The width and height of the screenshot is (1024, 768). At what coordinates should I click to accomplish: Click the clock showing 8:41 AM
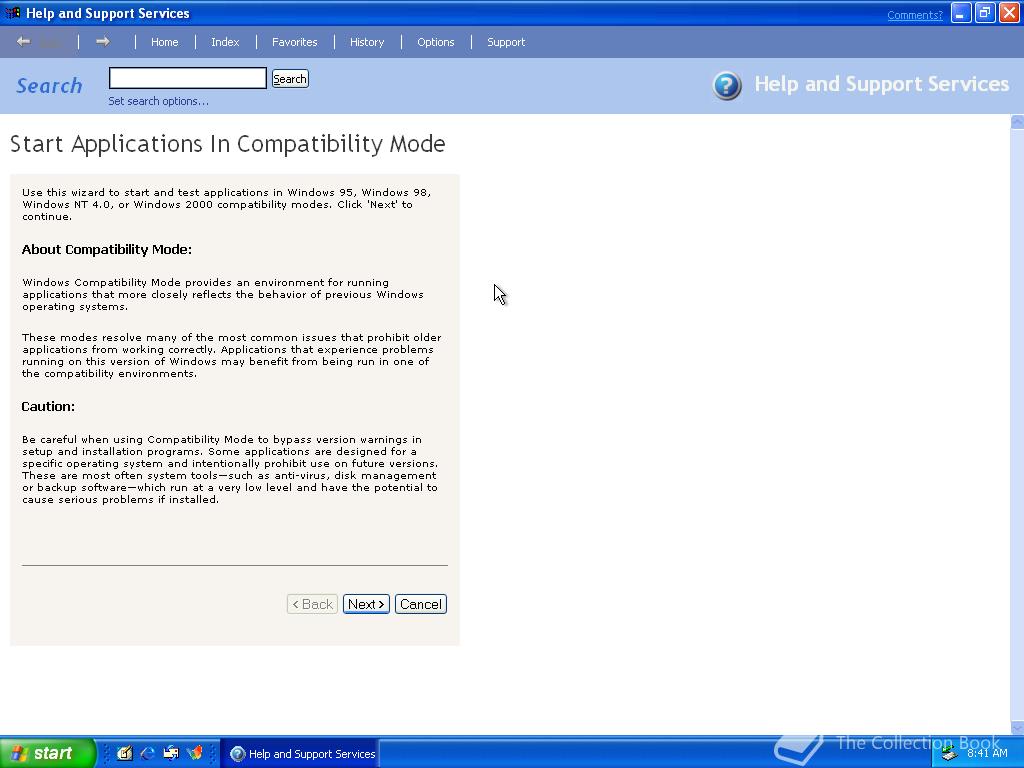pyautogui.click(x=987, y=753)
